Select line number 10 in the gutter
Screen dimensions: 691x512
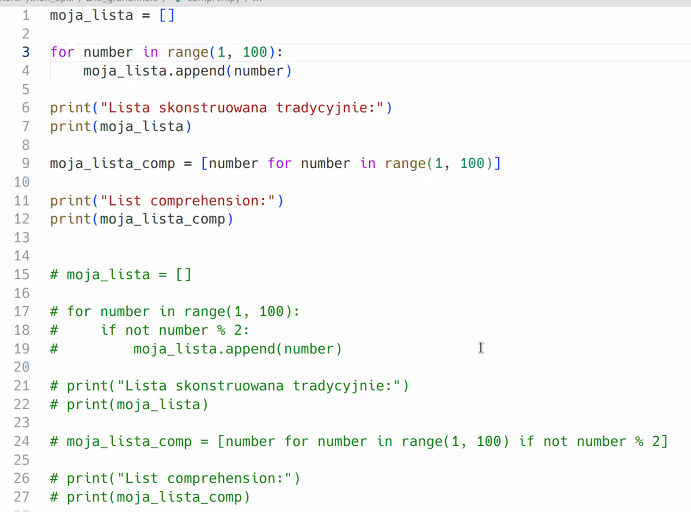22,182
